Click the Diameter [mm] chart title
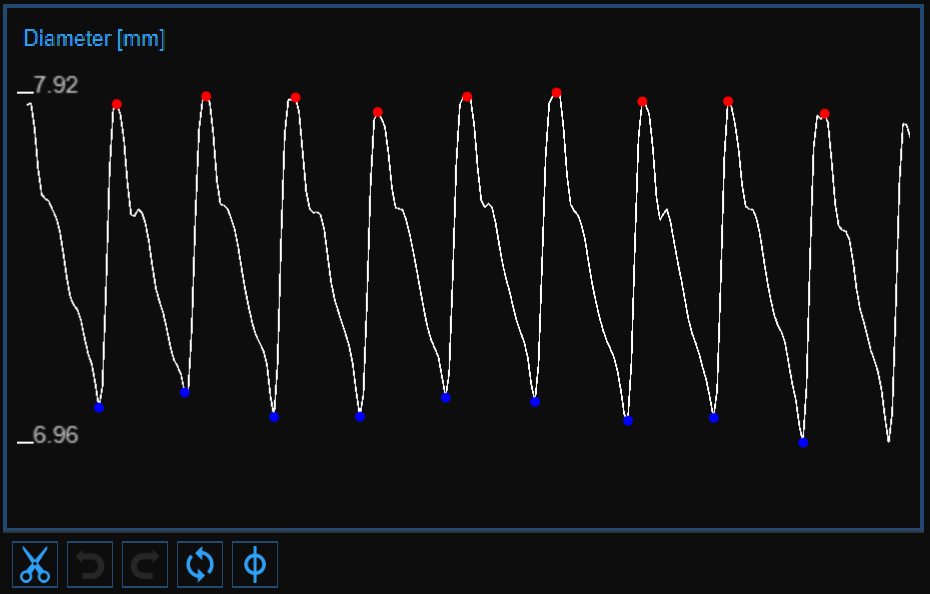 tap(94, 39)
